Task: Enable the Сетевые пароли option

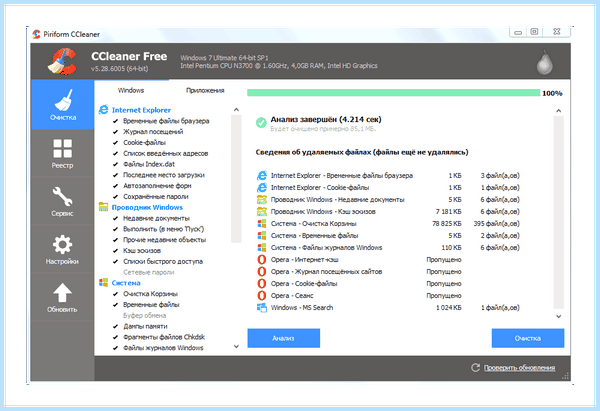Action: coord(148,272)
